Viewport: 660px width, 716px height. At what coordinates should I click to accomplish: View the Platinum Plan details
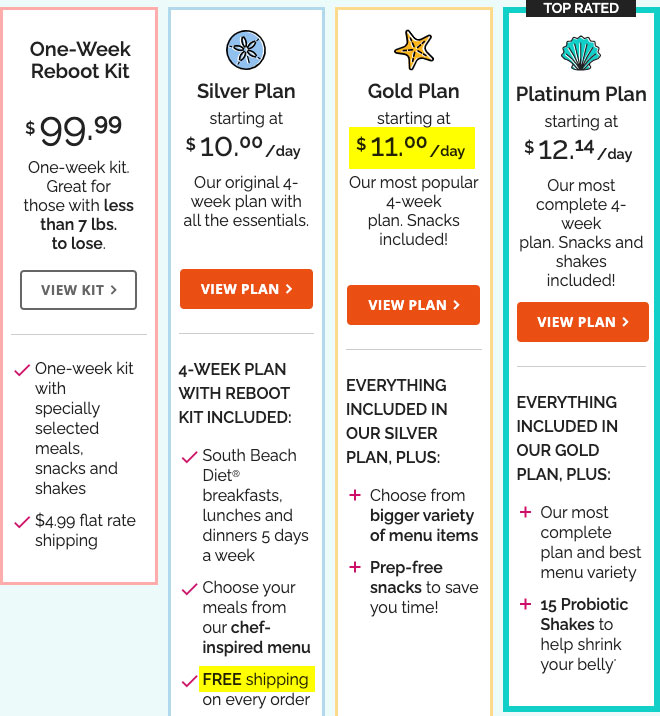[583, 322]
